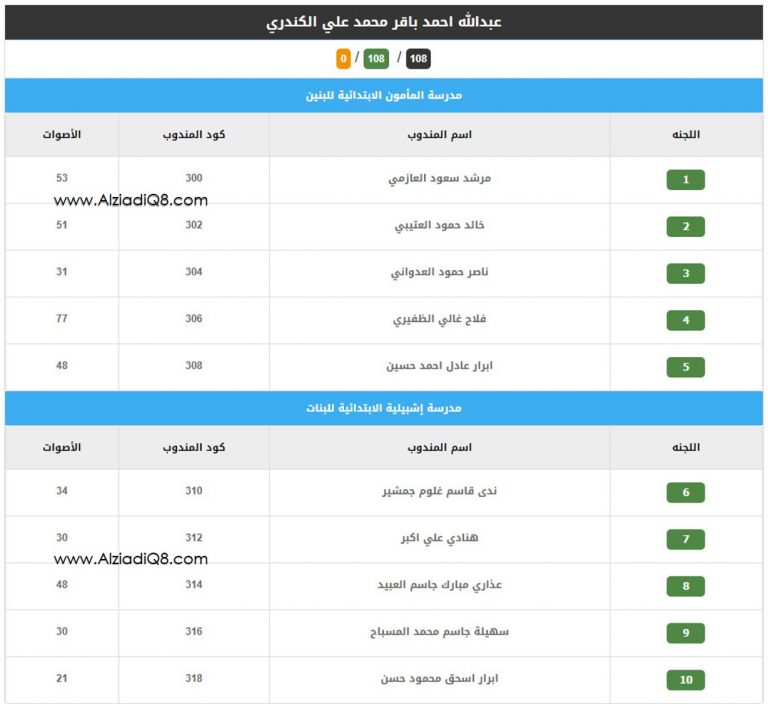
Task: Select the مدرسة إشبيلية الابتدائية للبنات section header
Action: coord(383,409)
